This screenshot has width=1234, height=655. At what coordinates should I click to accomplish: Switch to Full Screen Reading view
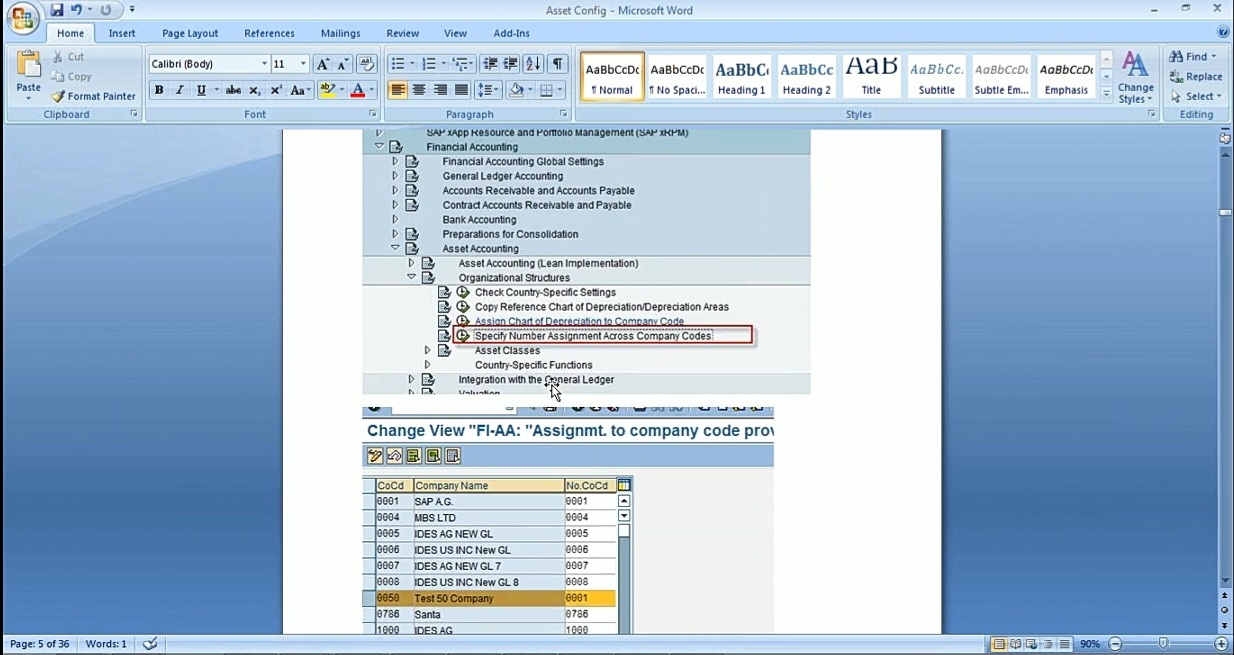(1015, 644)
